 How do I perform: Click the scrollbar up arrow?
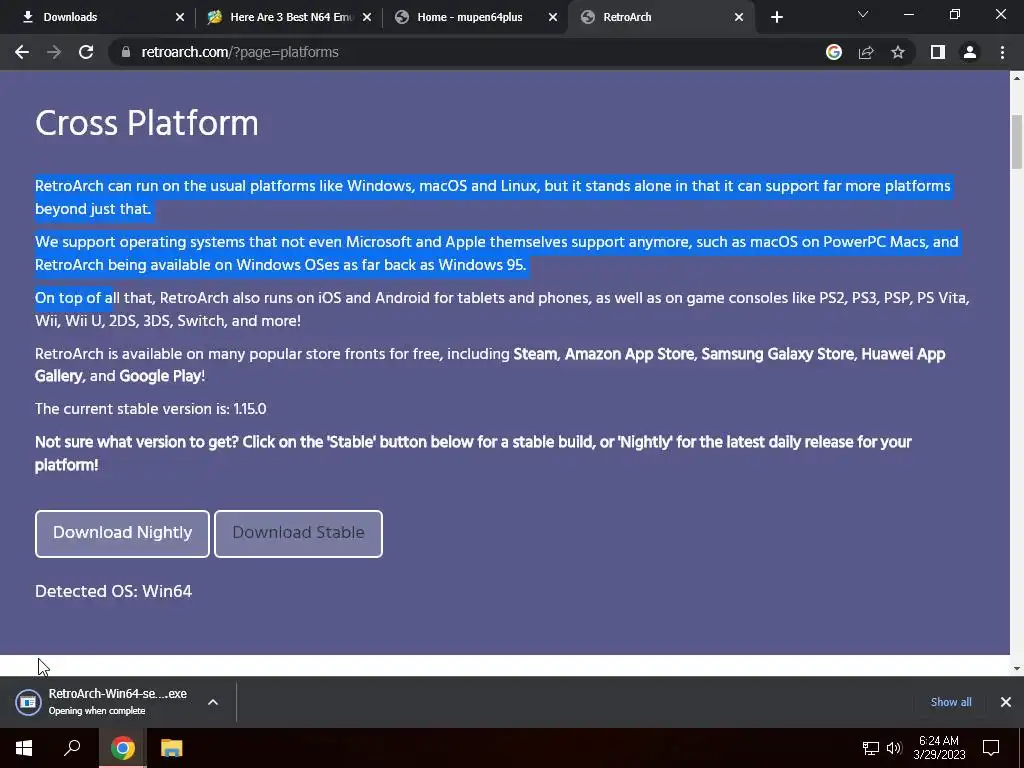coord(1017,78)
